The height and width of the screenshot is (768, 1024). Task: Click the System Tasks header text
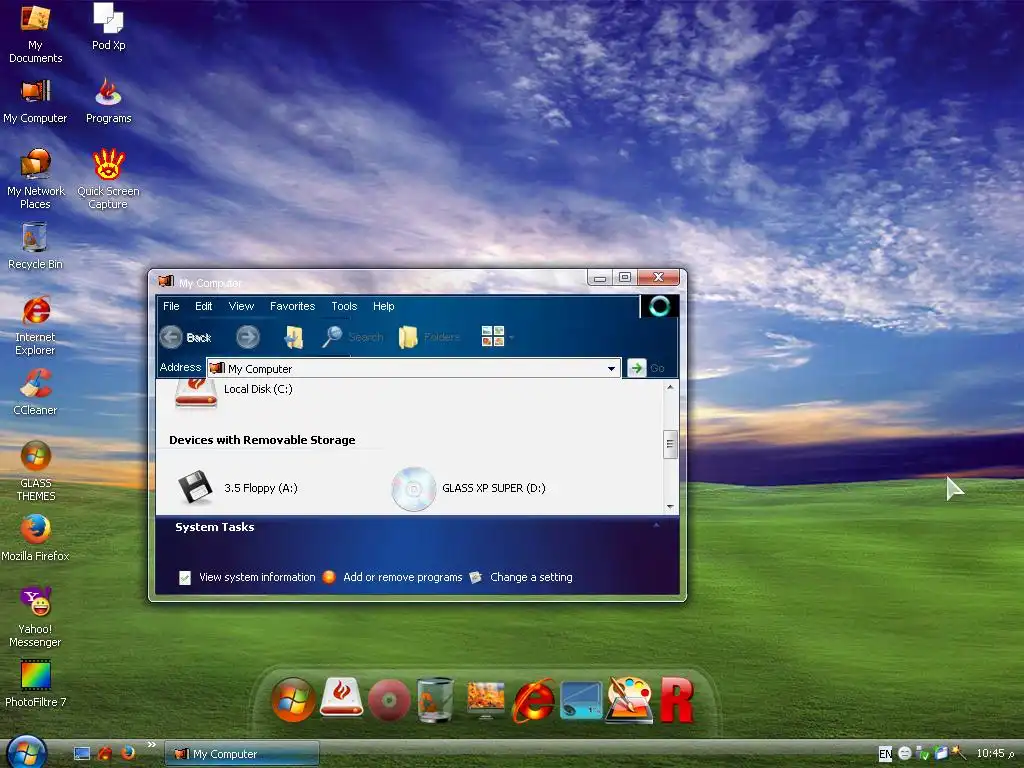pyautogui.click(x=214, y=527)
